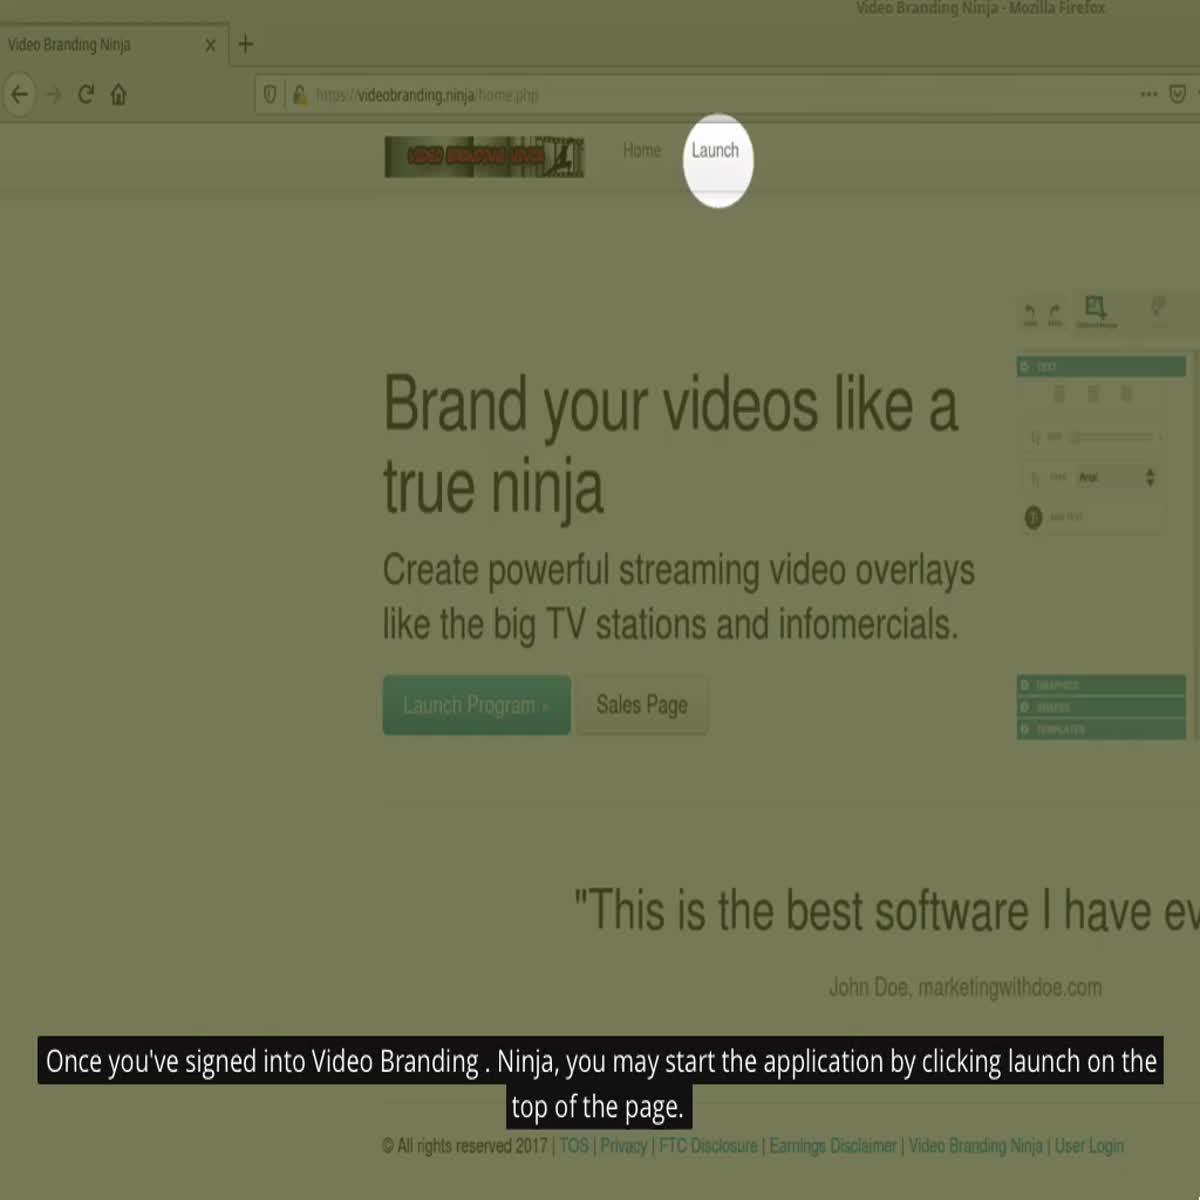Click the eyedropper icon in the top toolbar
This screenshot has height=1200, width=1200.
click(1158, 308)
